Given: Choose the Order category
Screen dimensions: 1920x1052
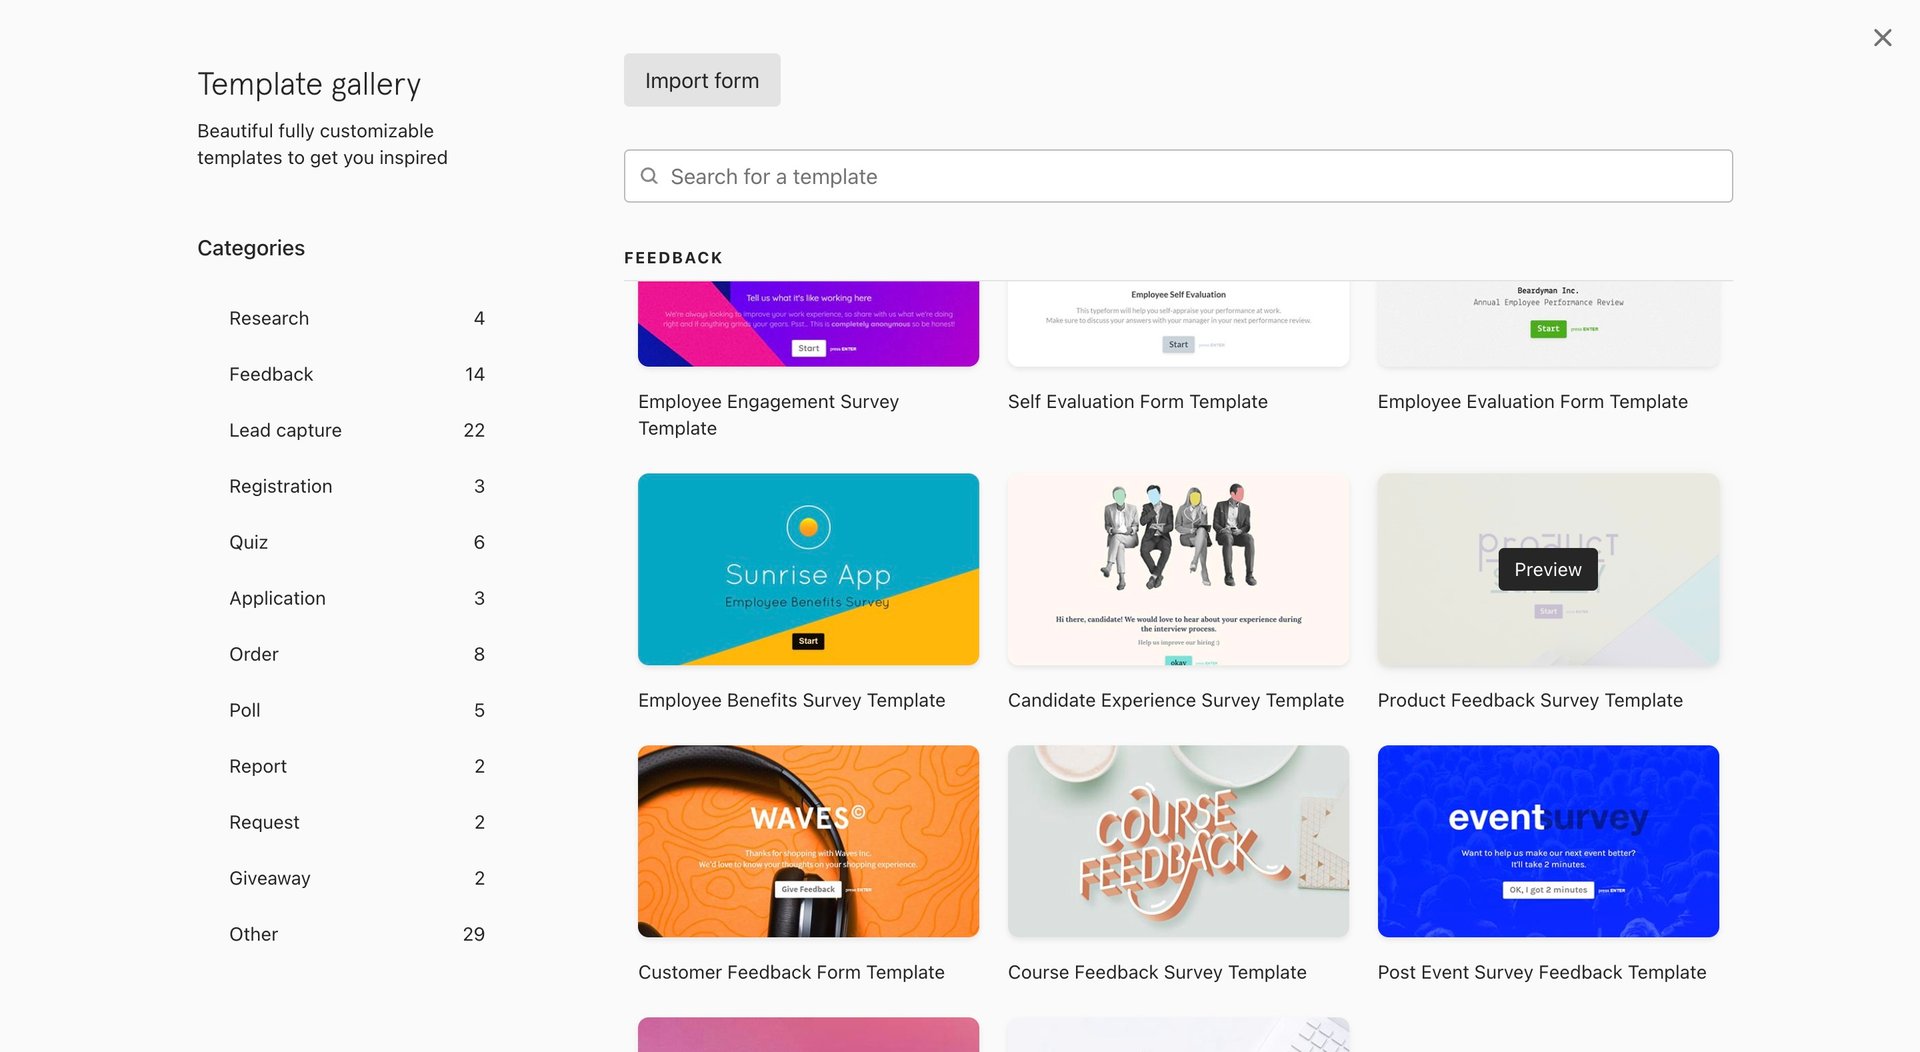Looking at the screenshot, I should [357, 654].
